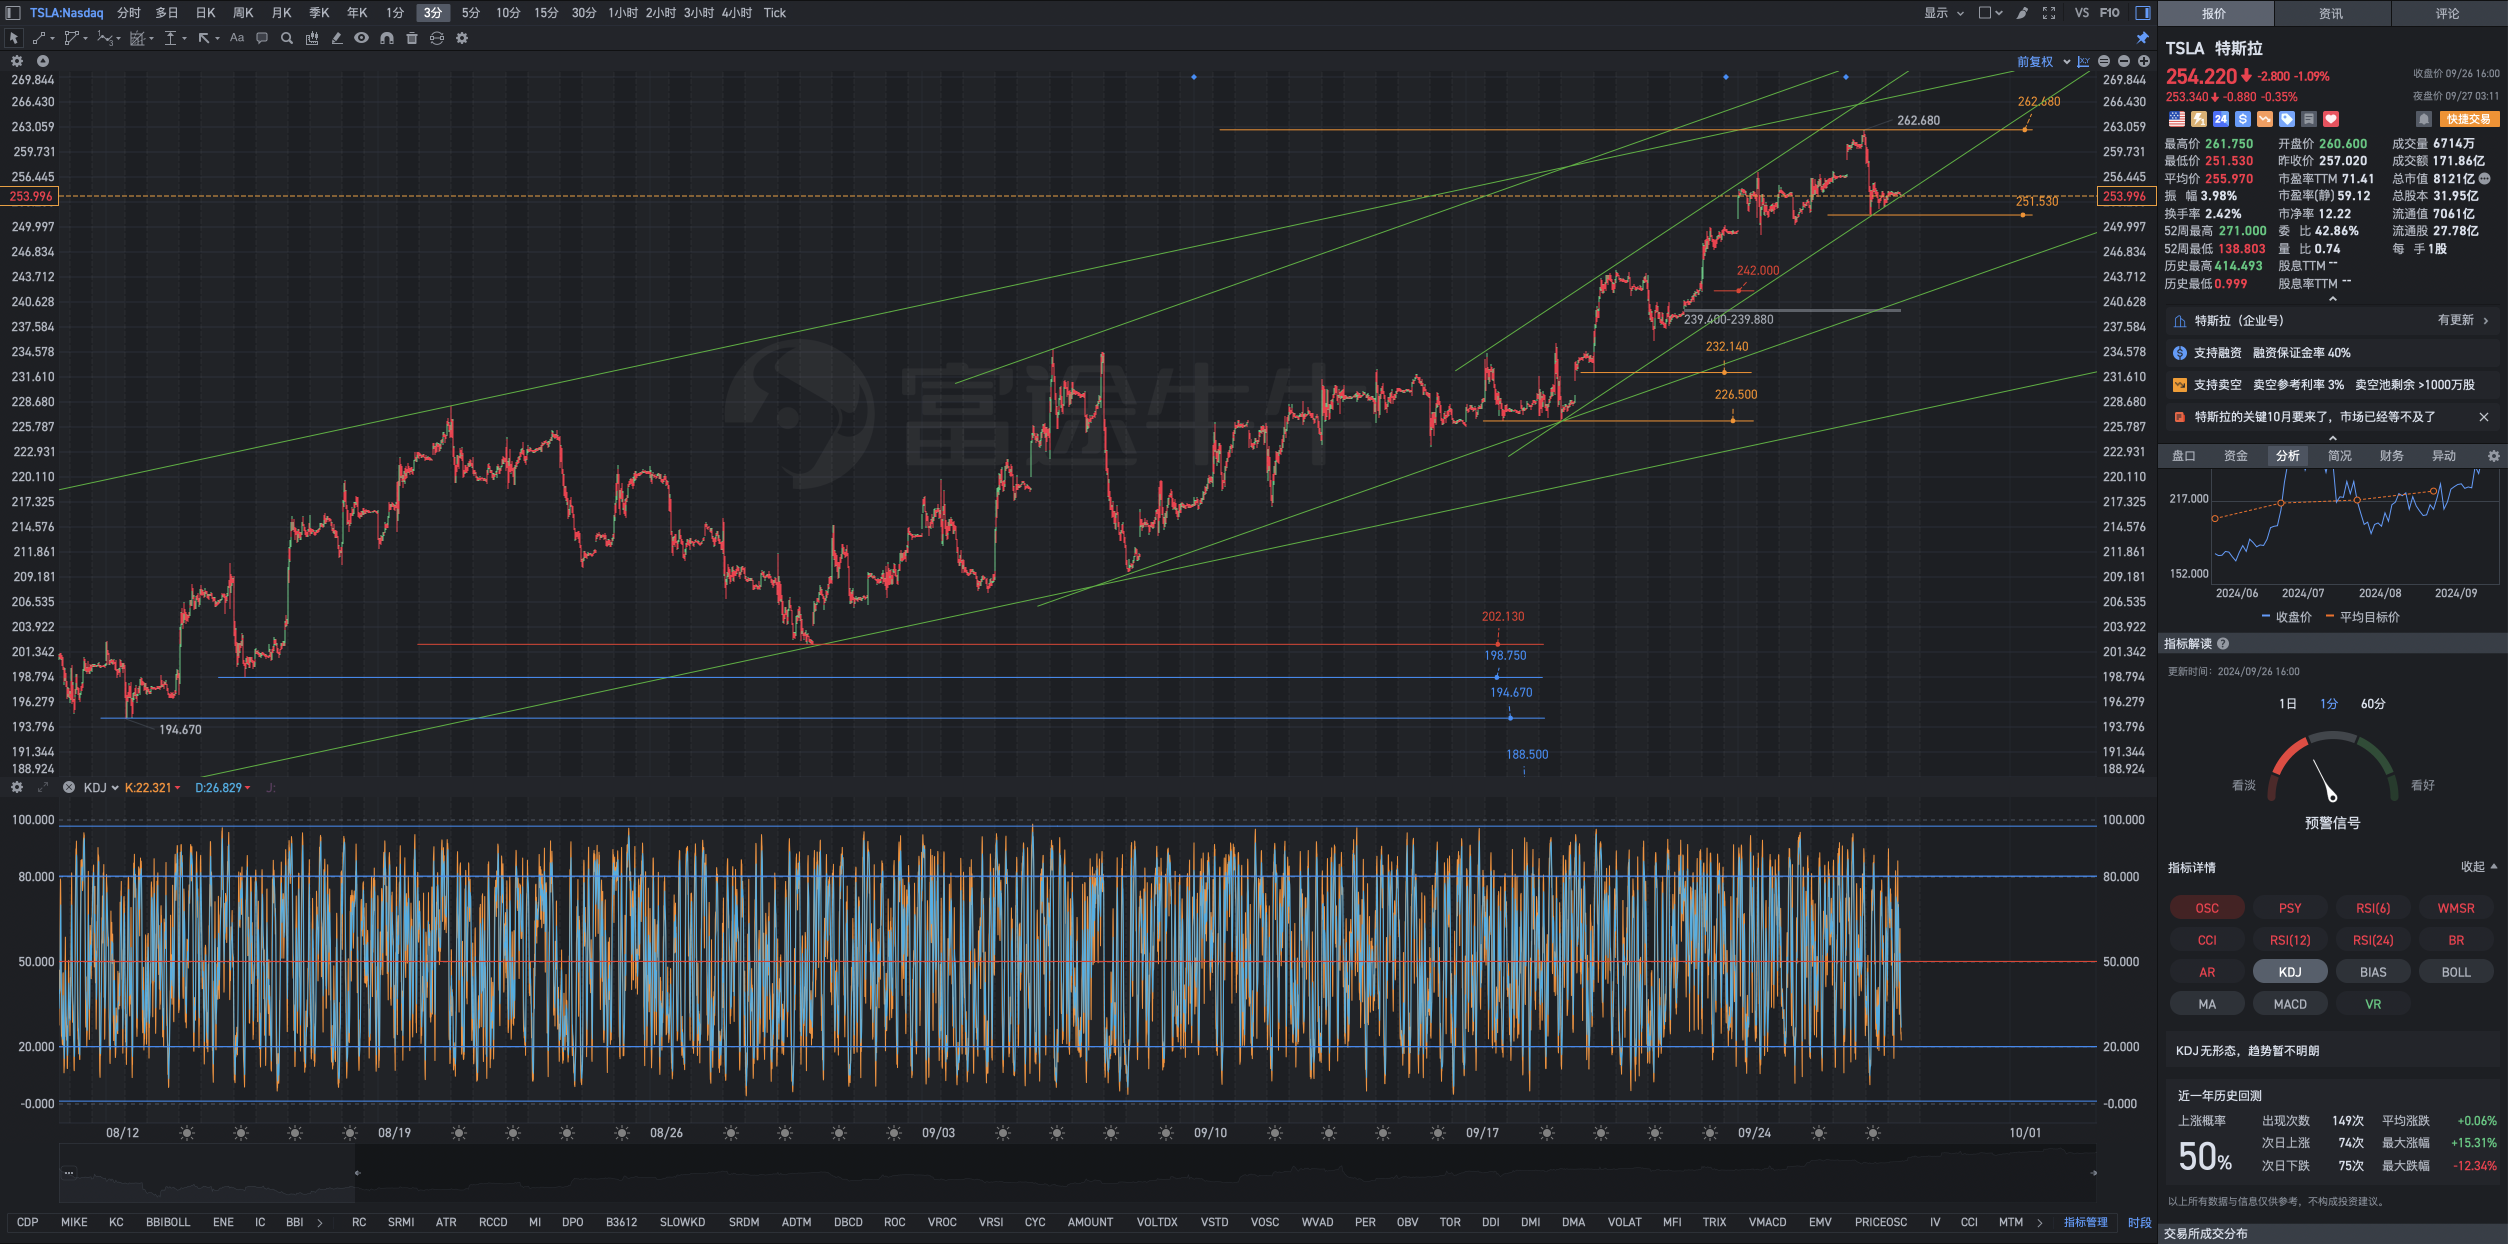This screenshot has height=1244, width=2508.
Task: Collapse indicator details via 收起
Action: [2479, 867]
